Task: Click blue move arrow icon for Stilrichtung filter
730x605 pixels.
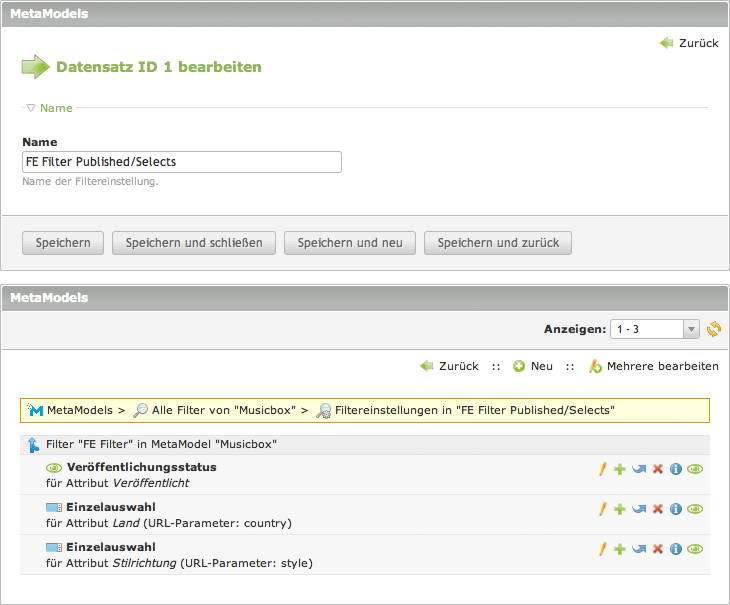Action: click(x=639, y=549)
